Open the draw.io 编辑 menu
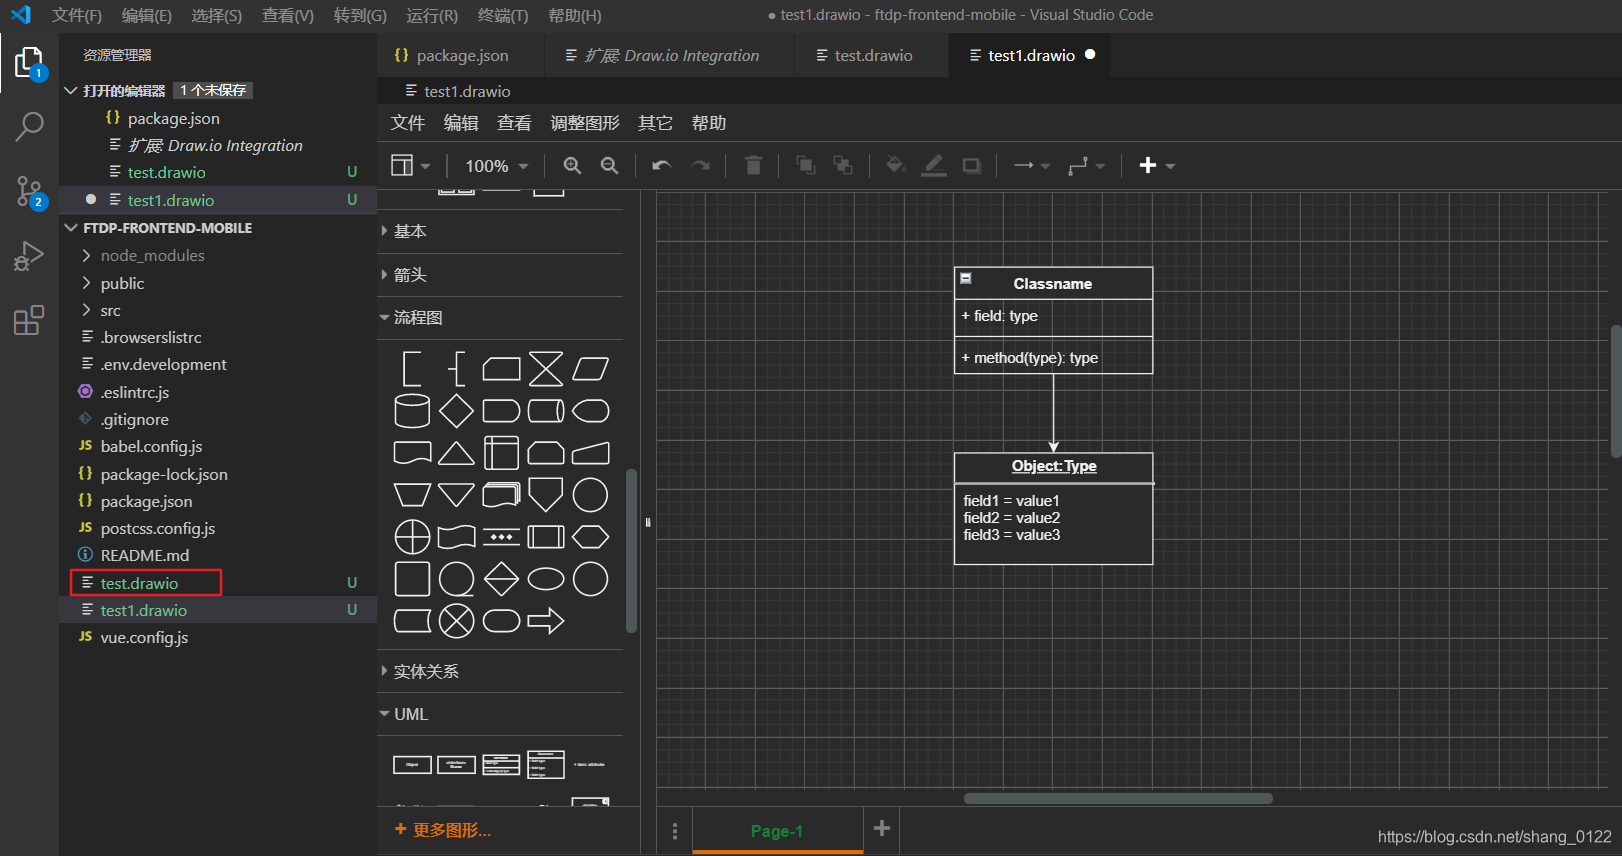1622x856 pixels. coord(461,123)
